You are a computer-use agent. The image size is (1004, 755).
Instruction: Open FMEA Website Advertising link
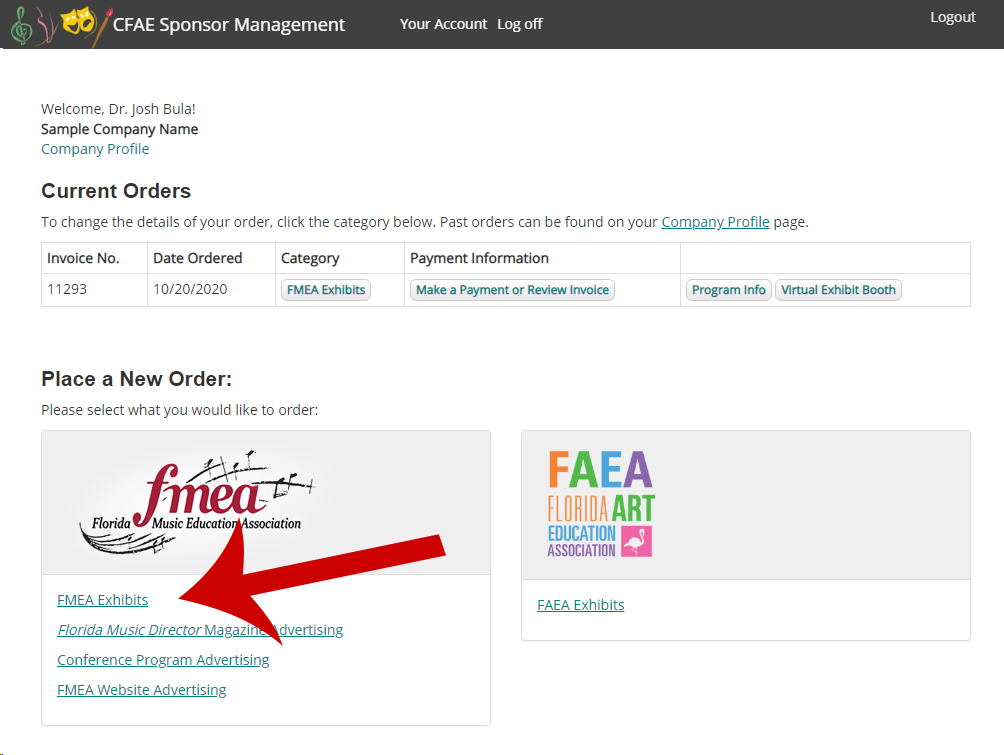(x=142, y=690)
